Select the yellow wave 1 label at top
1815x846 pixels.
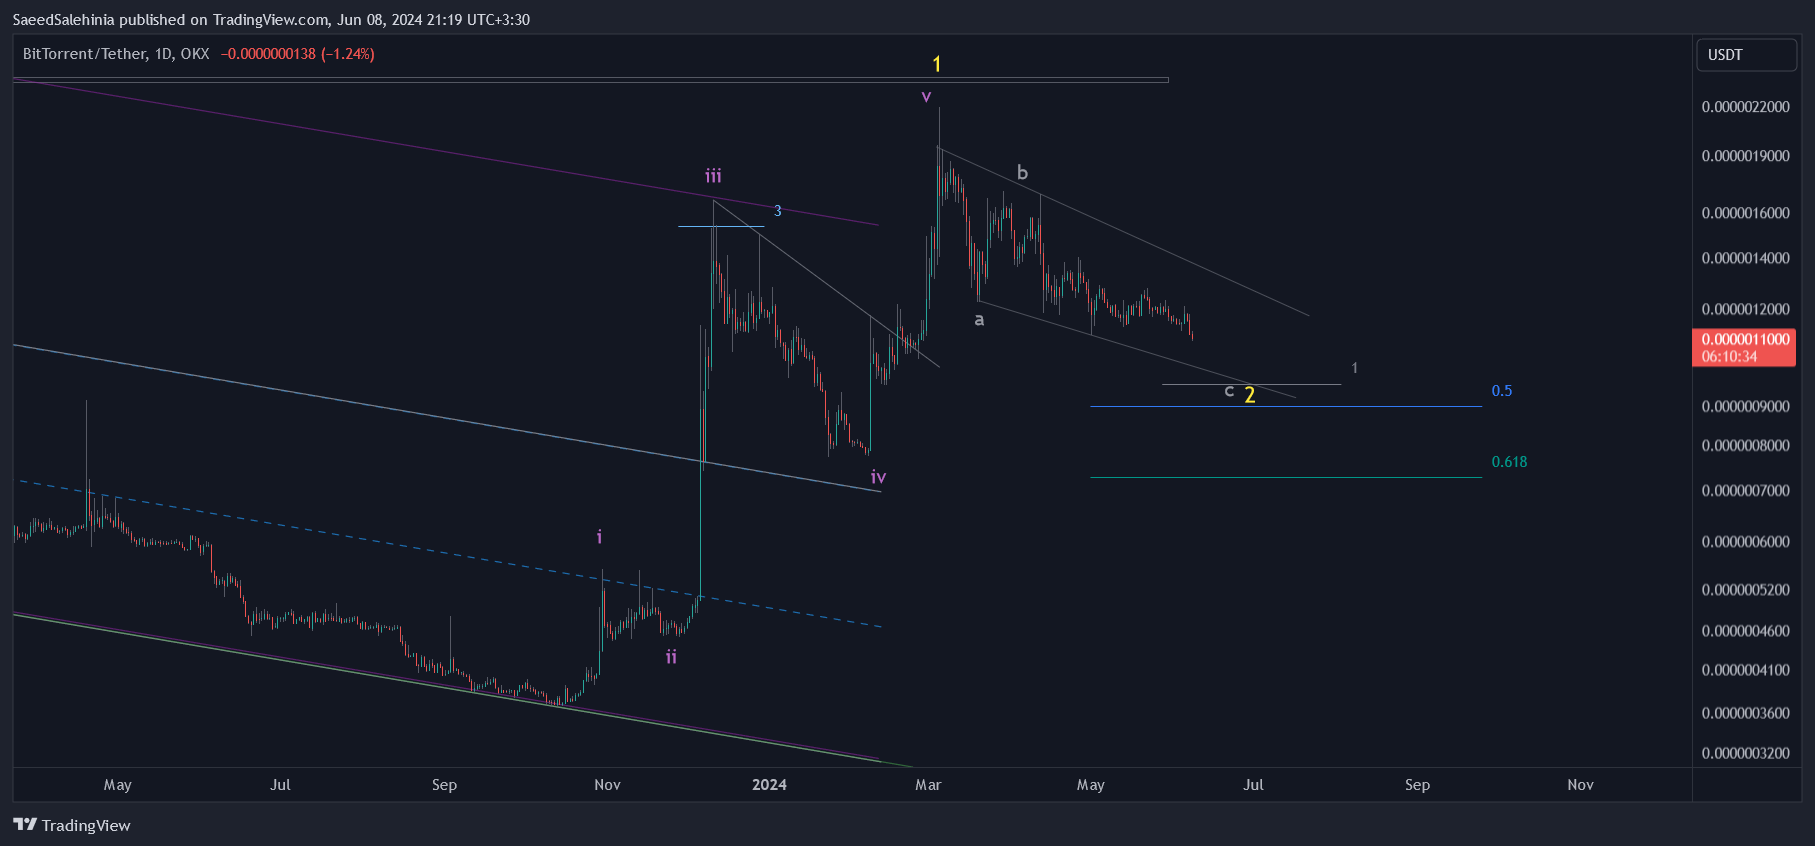[x=936, y=64]
